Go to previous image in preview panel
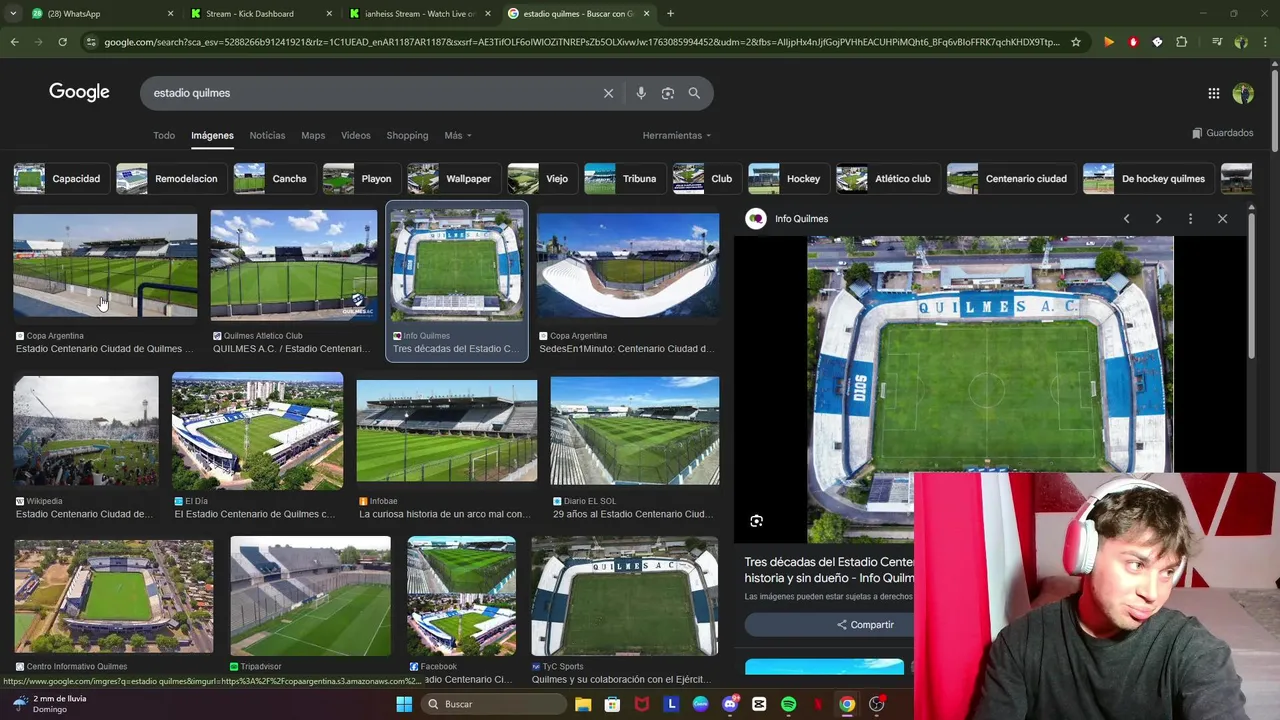This screenshot has width=1280, height=720. pyautogui.click(x=1126, y=219)
